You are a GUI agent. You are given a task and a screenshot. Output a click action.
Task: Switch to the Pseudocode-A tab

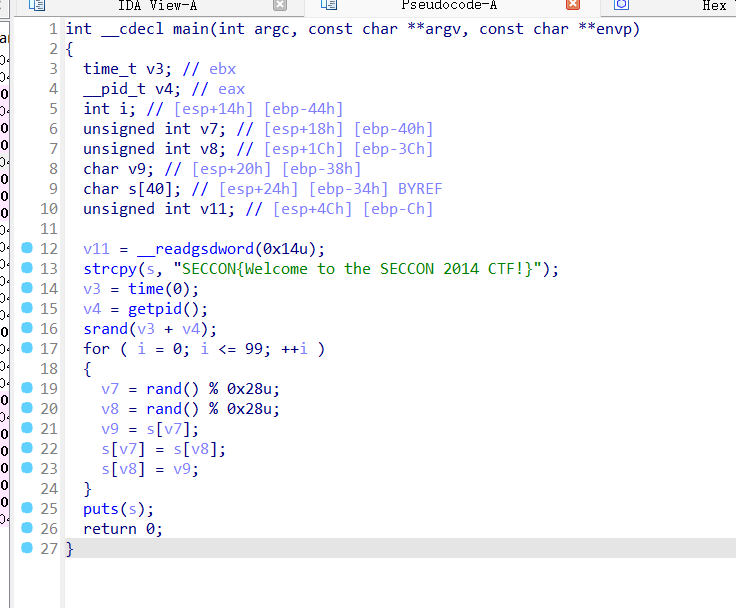pyautogui.click(x=449, y=6)
